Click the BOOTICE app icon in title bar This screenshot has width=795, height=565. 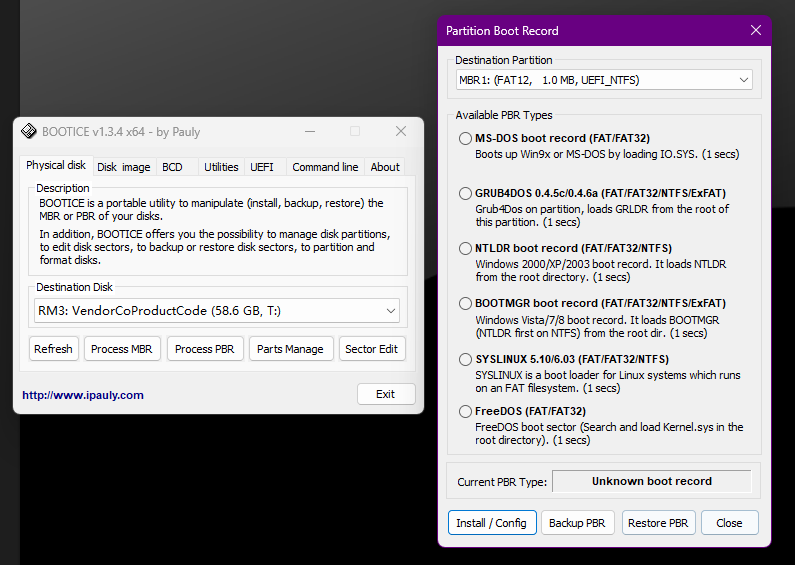(x=29, y=131)
